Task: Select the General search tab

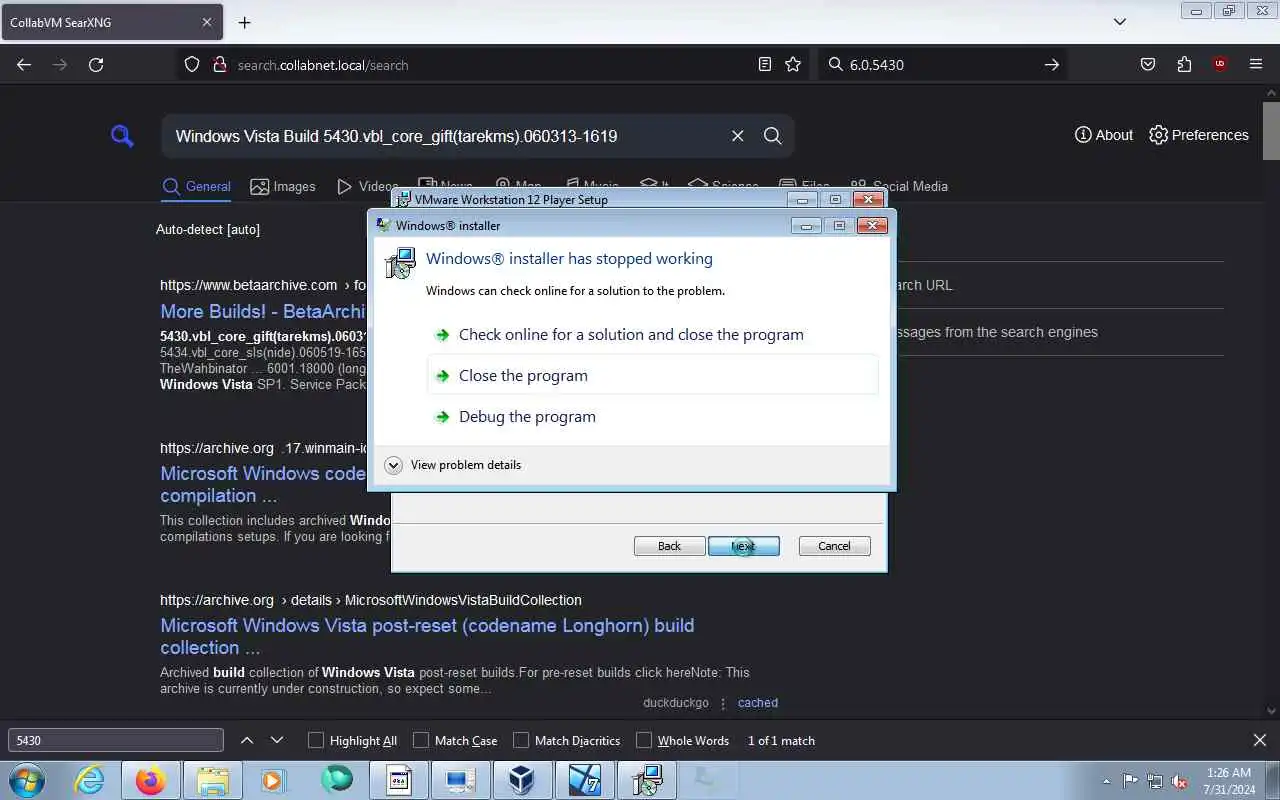Action: coord(197,186)
